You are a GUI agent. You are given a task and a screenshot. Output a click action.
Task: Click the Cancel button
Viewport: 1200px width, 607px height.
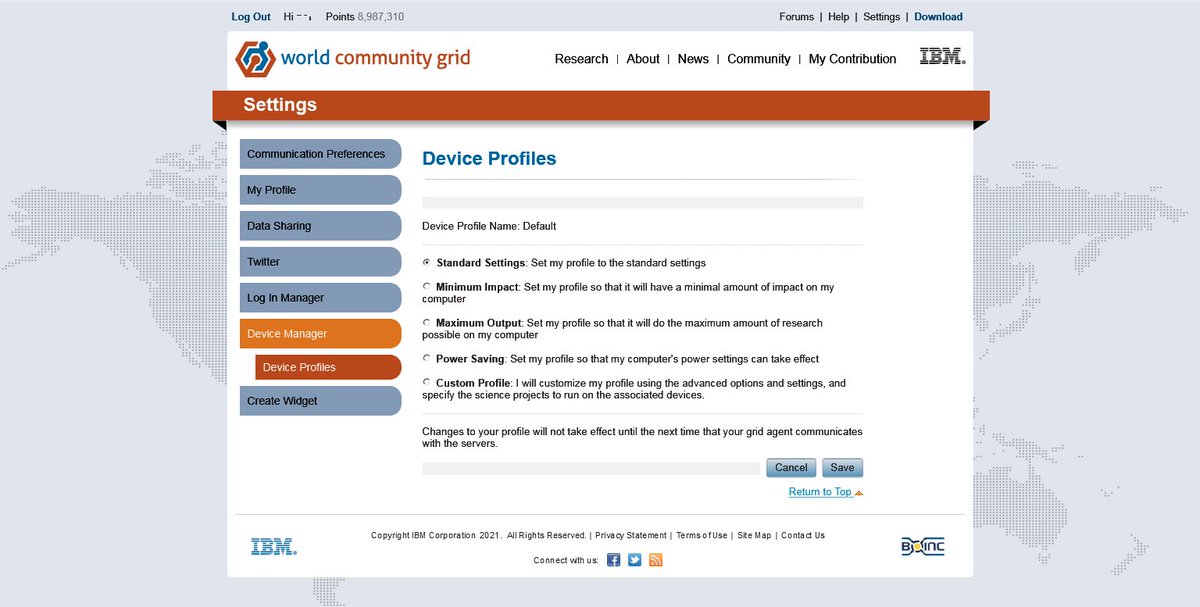[x=791, y=468]
